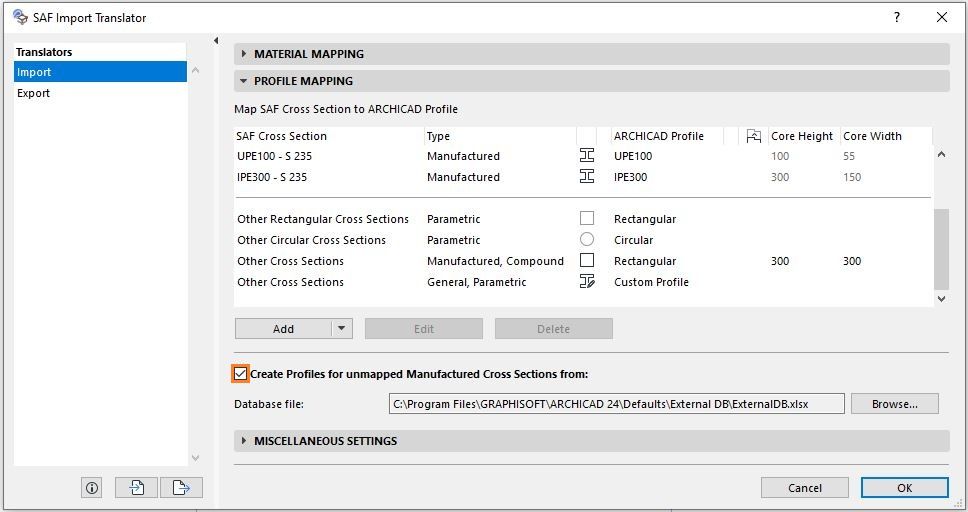Image resolution: width=968 pixels, height=512 pixels.
Task: Select the Export translator item
Action: coord(100,93)
